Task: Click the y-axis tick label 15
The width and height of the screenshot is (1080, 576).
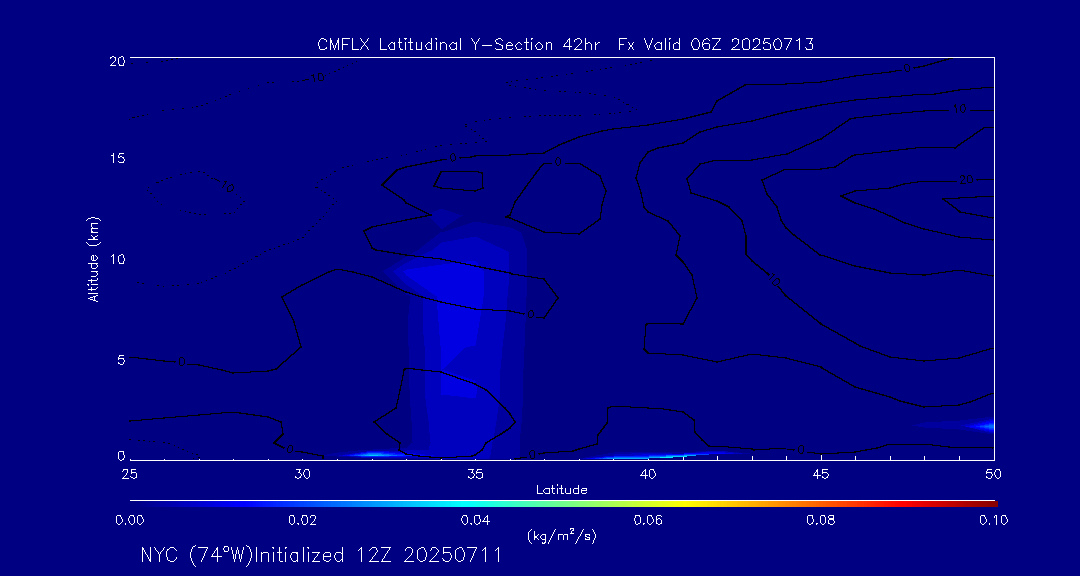Action: coord(117,158)
